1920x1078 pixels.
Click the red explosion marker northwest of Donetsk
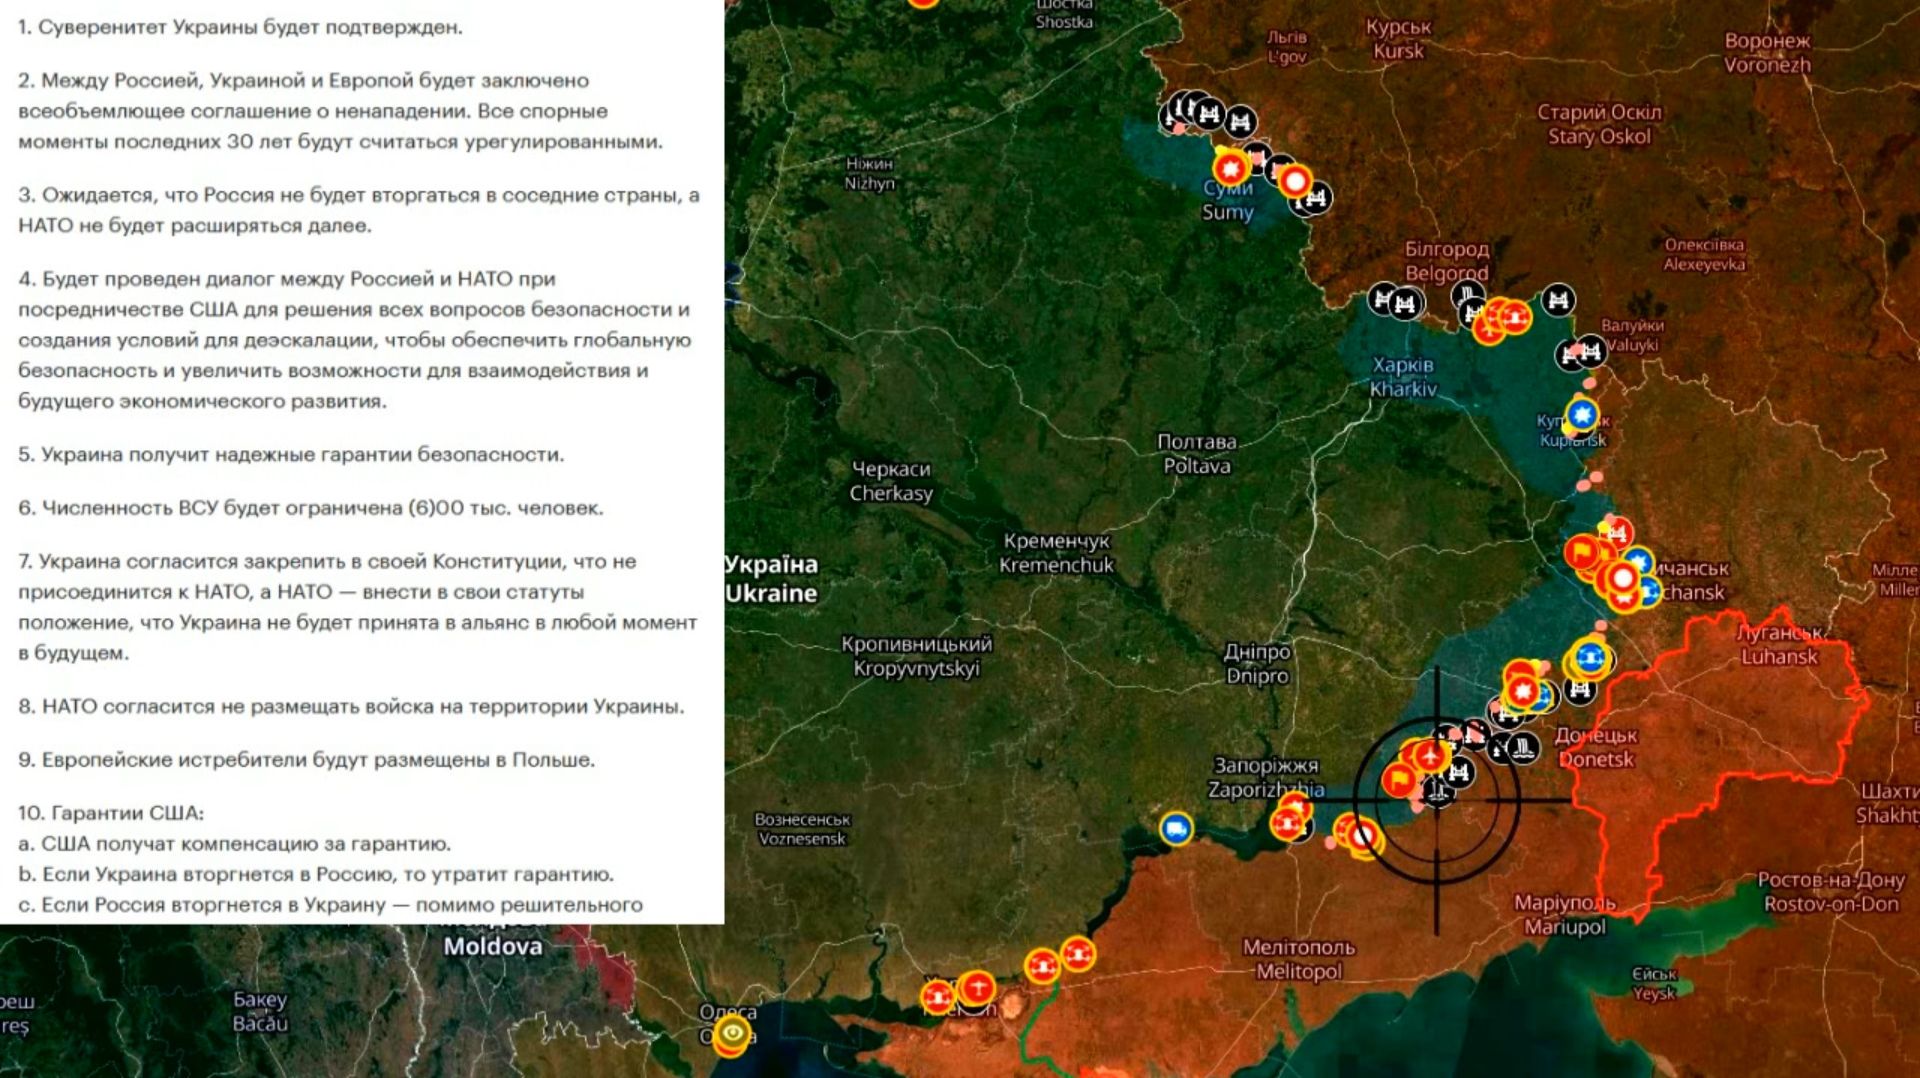tap(1522, 690)
